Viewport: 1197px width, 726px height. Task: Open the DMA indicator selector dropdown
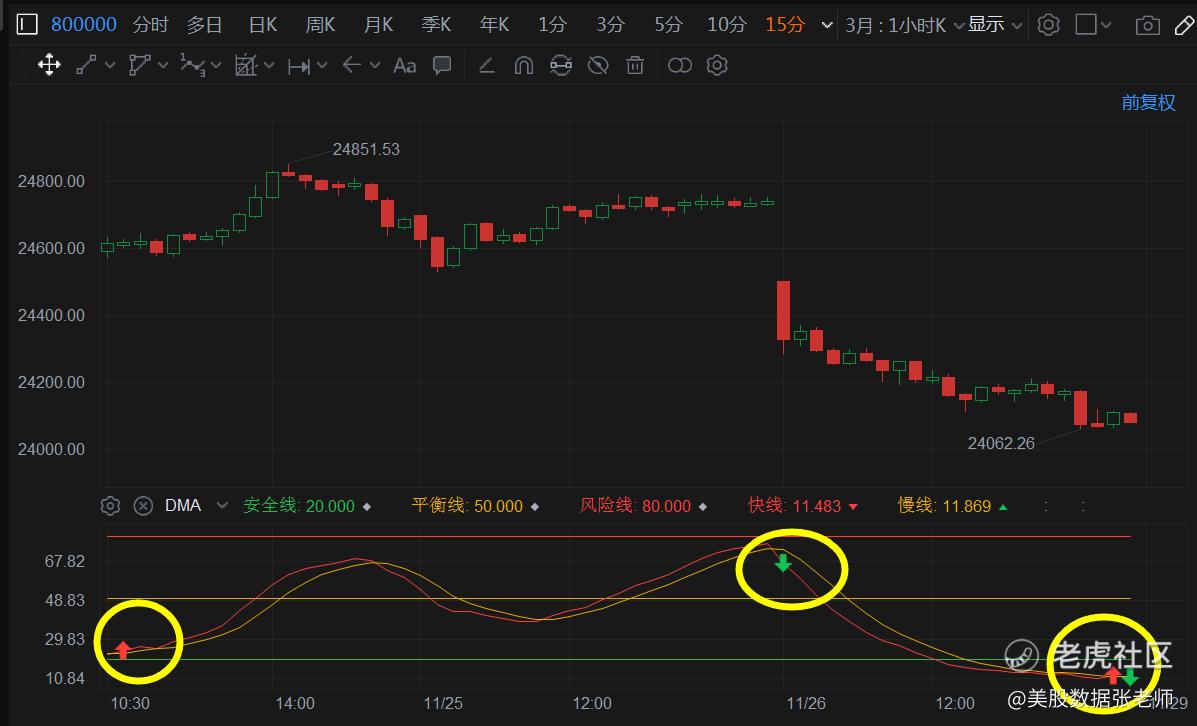tap(222, 505)
